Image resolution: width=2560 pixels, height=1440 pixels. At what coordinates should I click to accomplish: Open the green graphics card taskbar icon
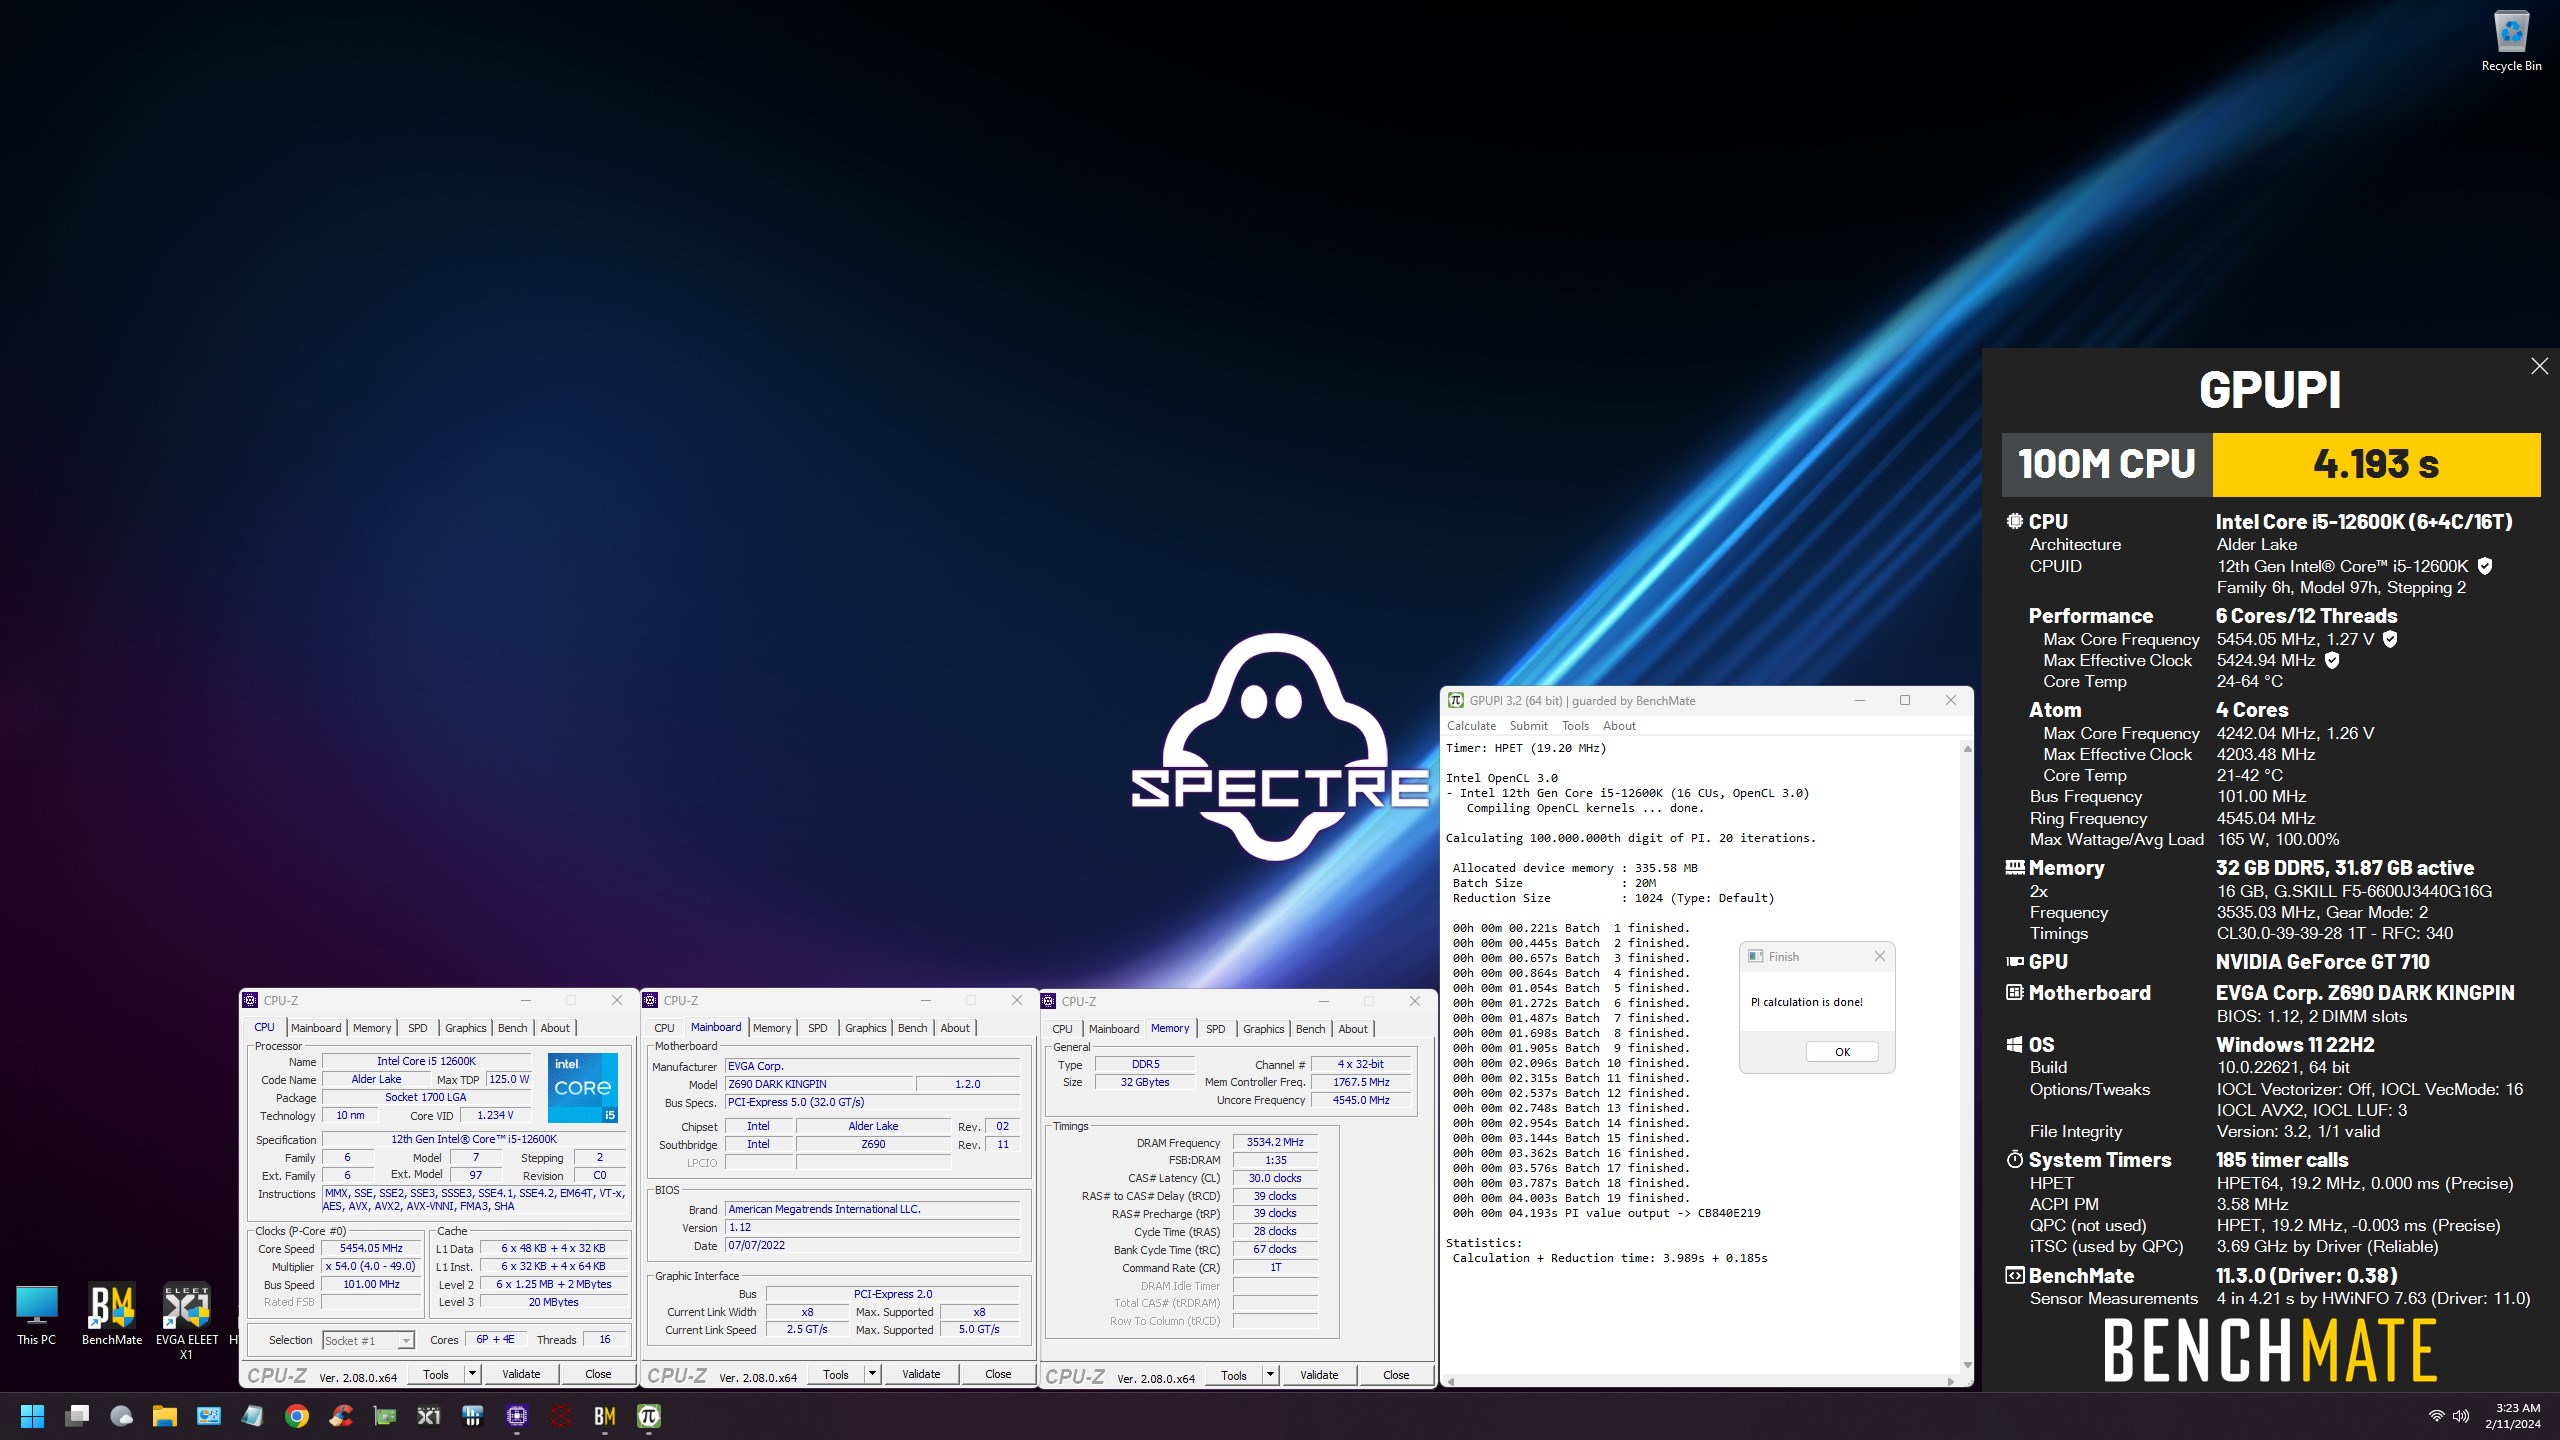click(385, 1416)
